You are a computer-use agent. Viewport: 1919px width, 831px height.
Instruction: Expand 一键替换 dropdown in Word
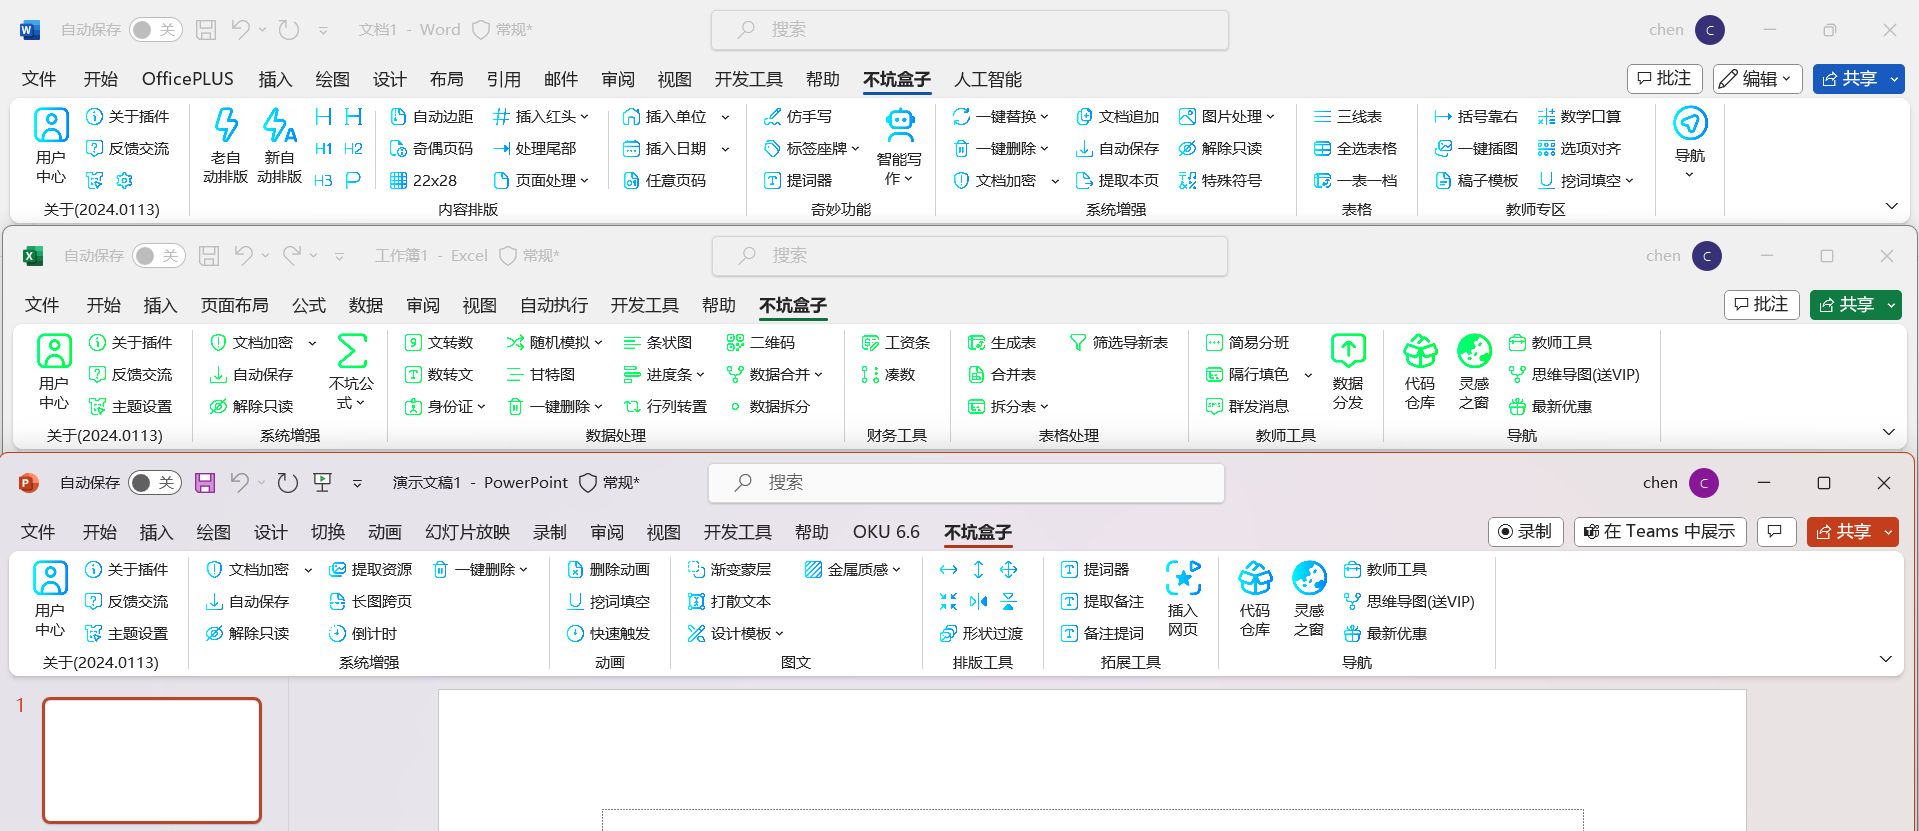pos(1044,117)
